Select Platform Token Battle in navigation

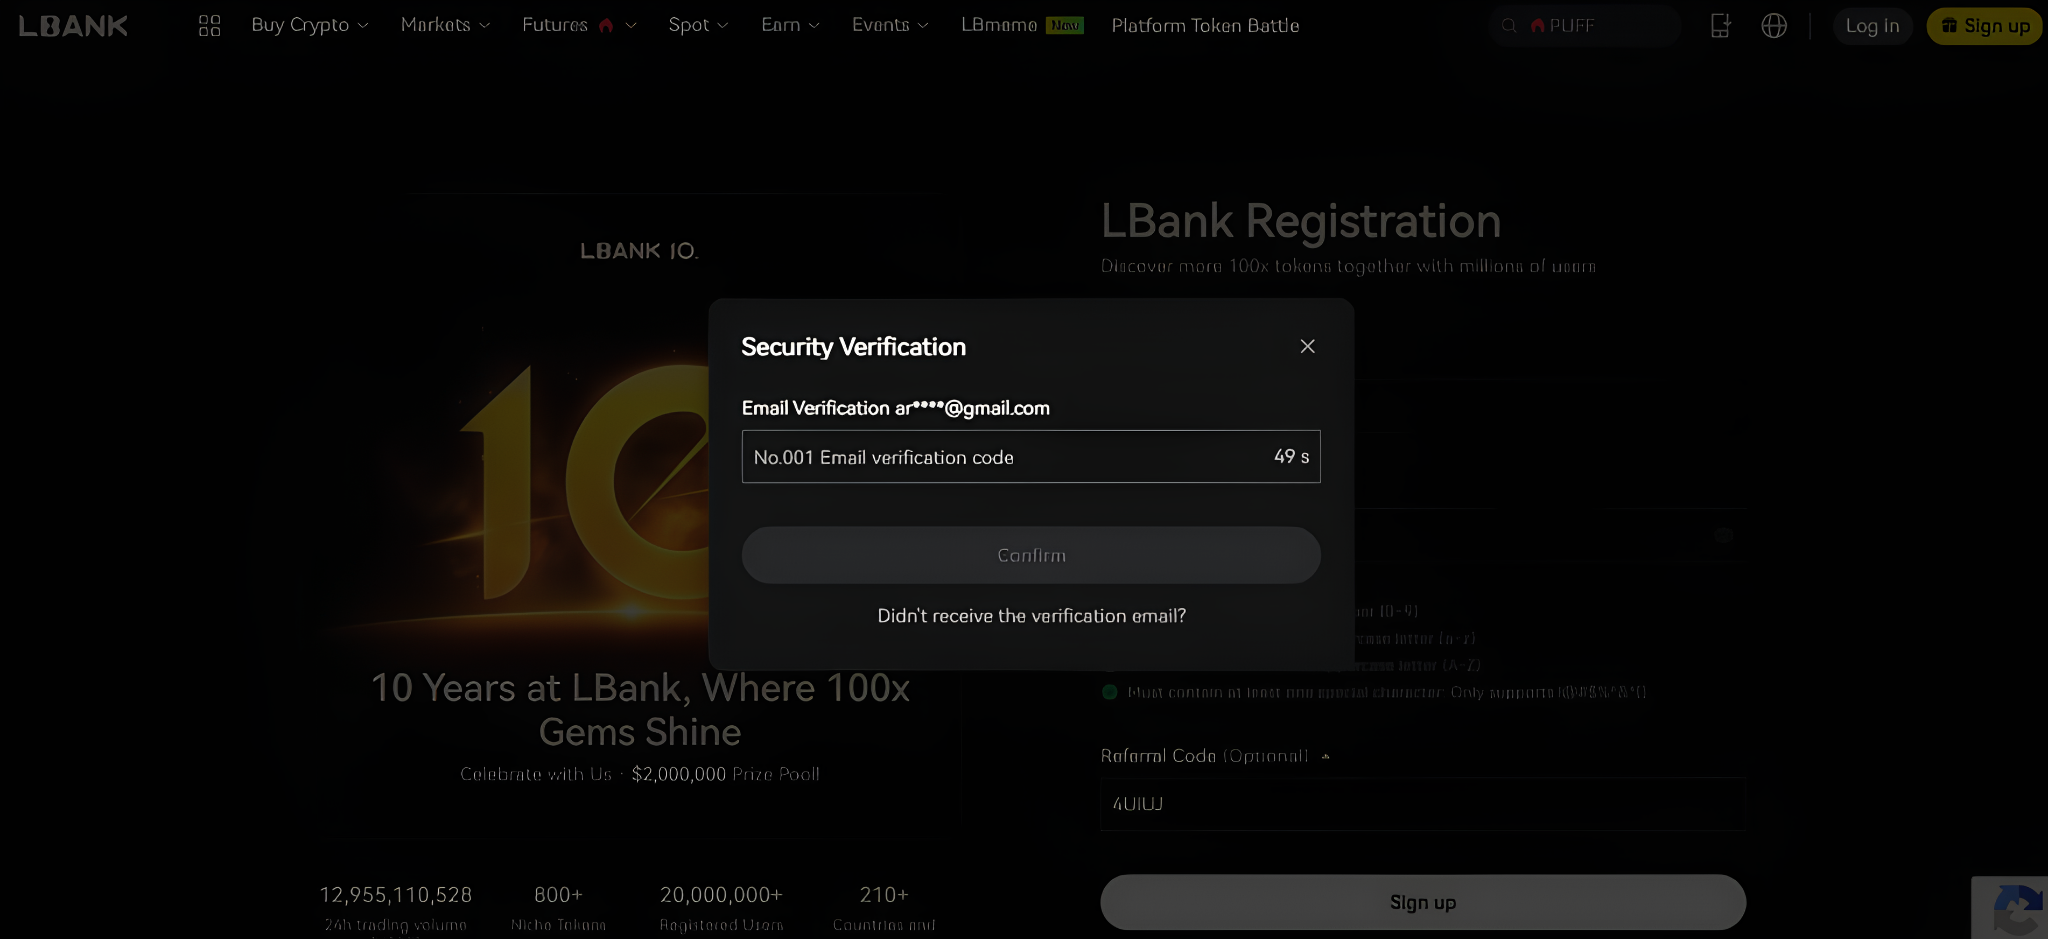[1204, 26]
